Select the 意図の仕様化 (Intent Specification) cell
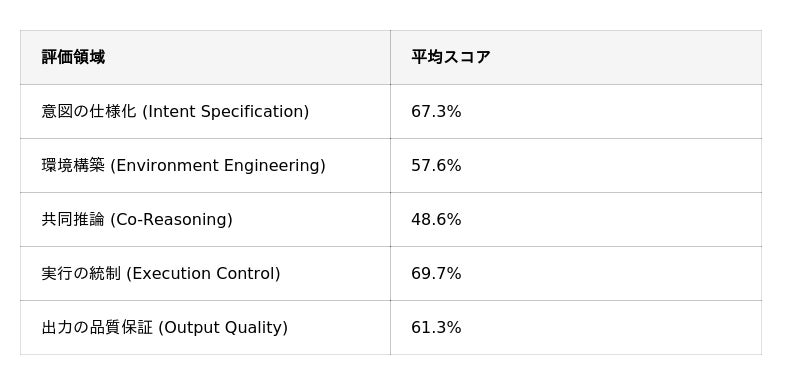The width and height of the screenshot is (800, 385). (x=205, y=111)
